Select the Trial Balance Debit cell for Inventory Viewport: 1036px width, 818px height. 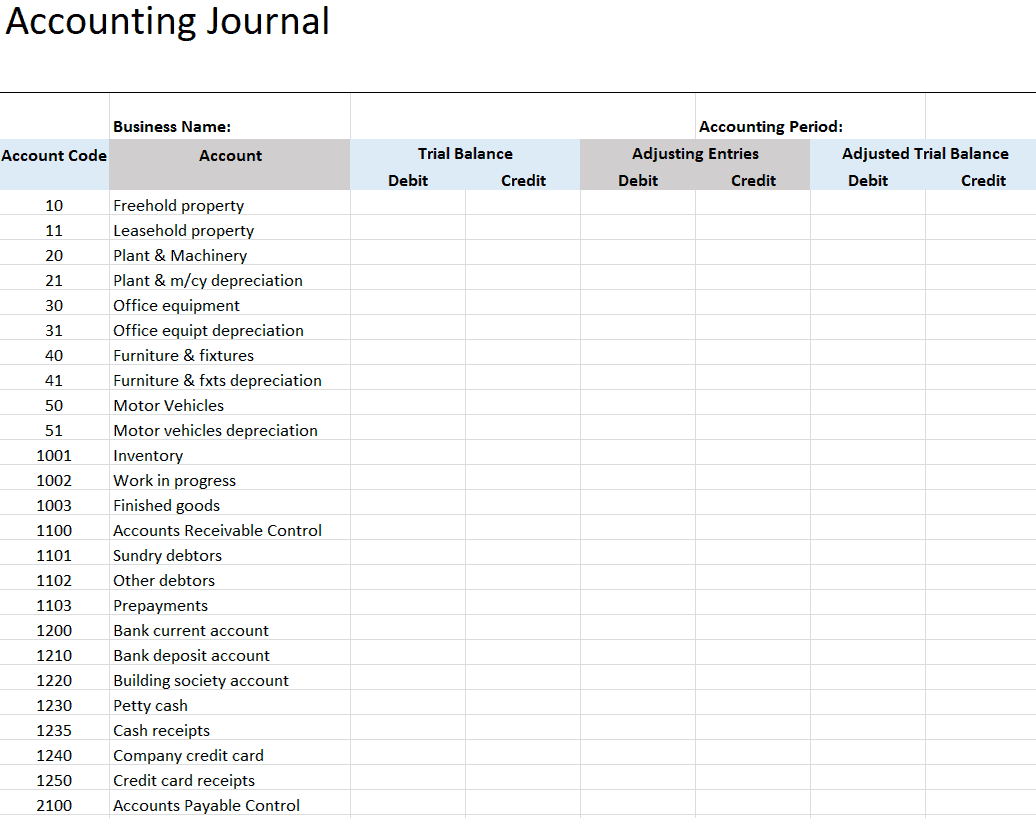(408, 455)
